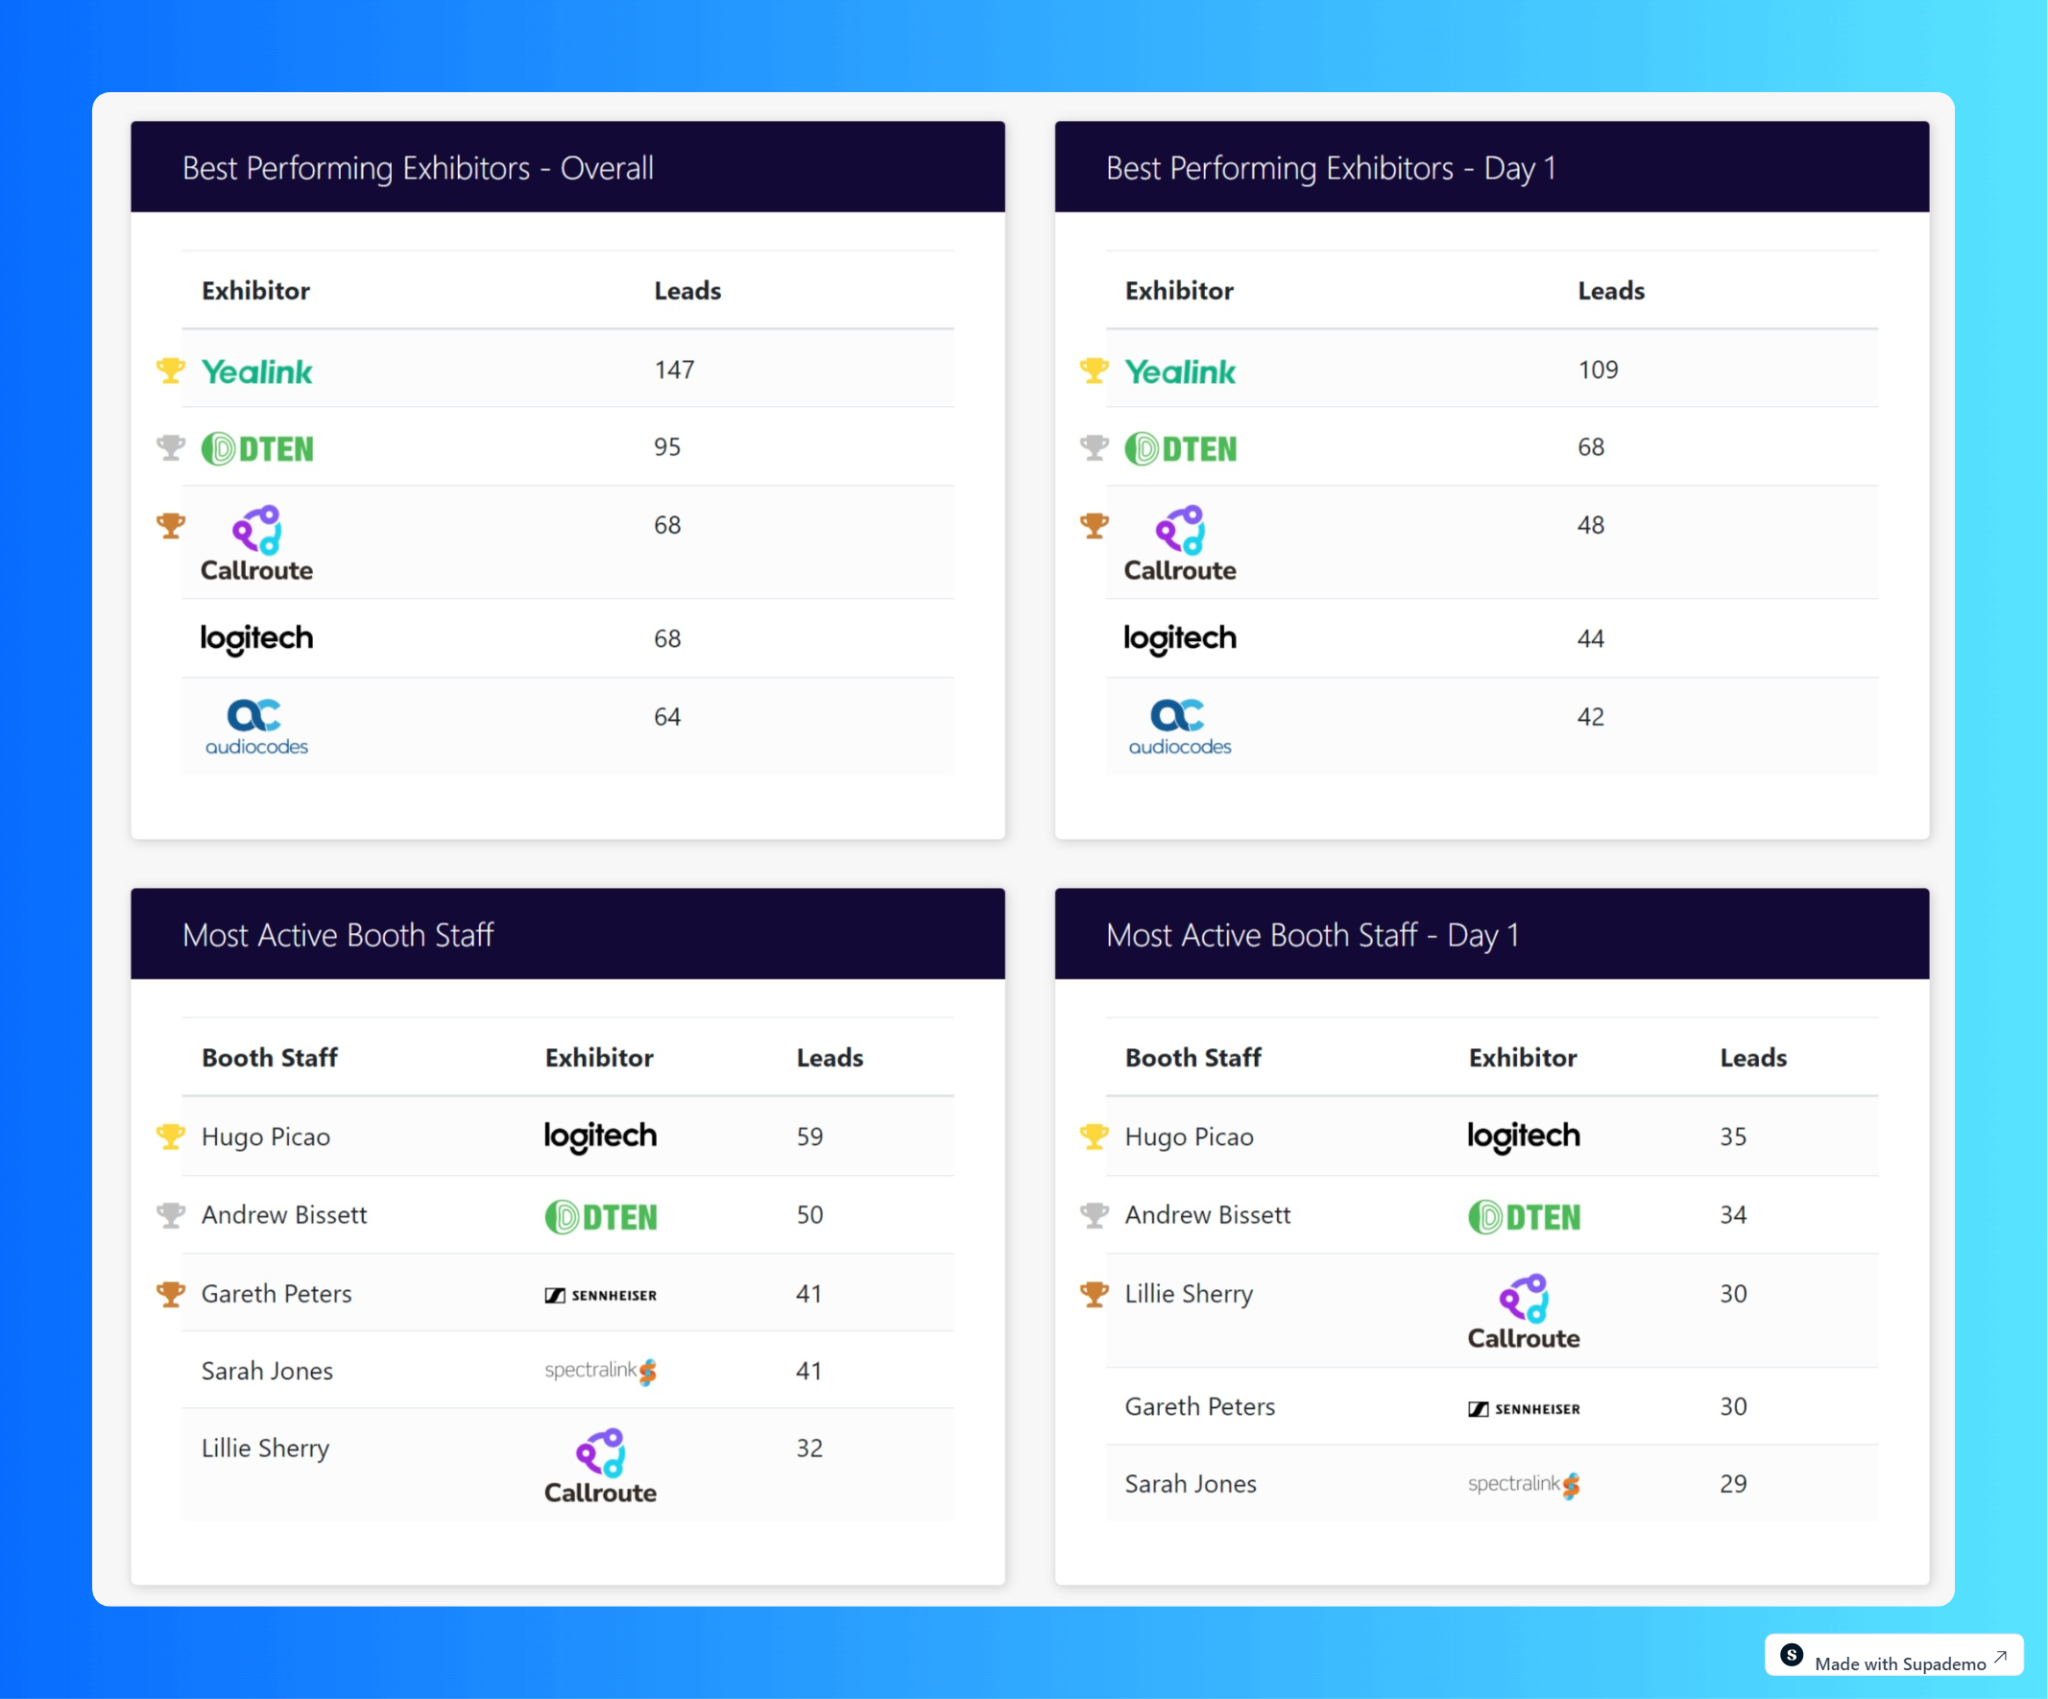Screen dimensions: 2048x1699
Task: Click the audiocodes logo in Day 1 exhibitors table
Action: click(x=1180, y=728)
